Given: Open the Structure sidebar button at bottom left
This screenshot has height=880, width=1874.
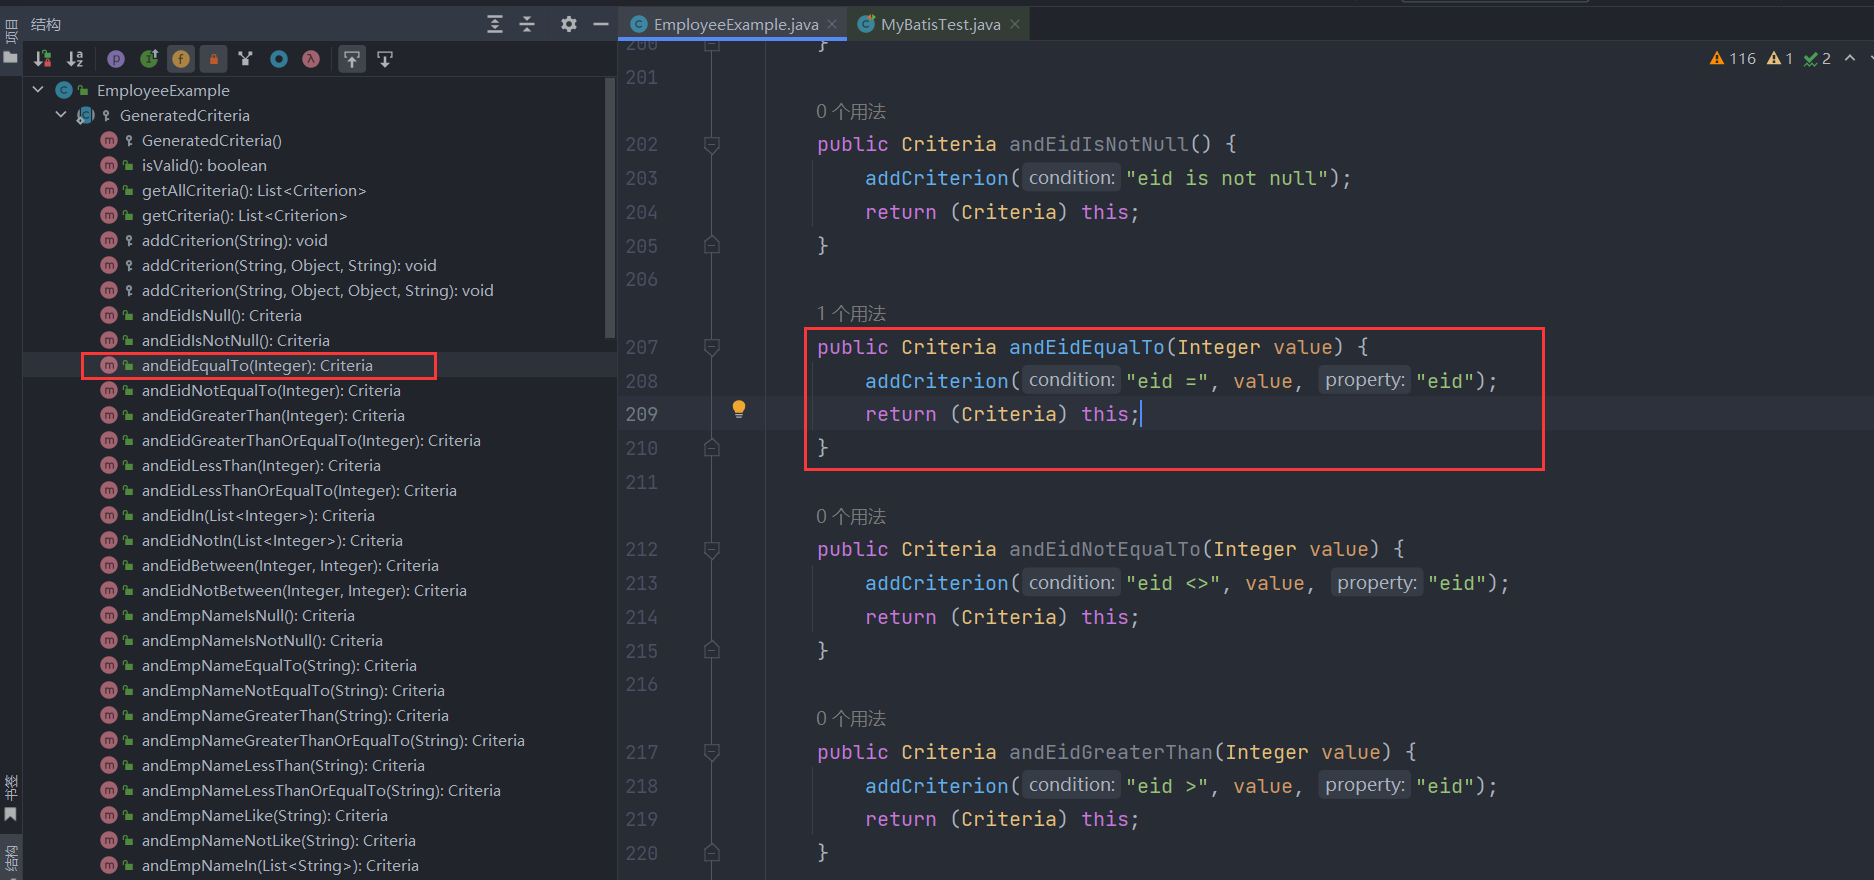Looking at the screenshot, I should [x=11, y=860].
